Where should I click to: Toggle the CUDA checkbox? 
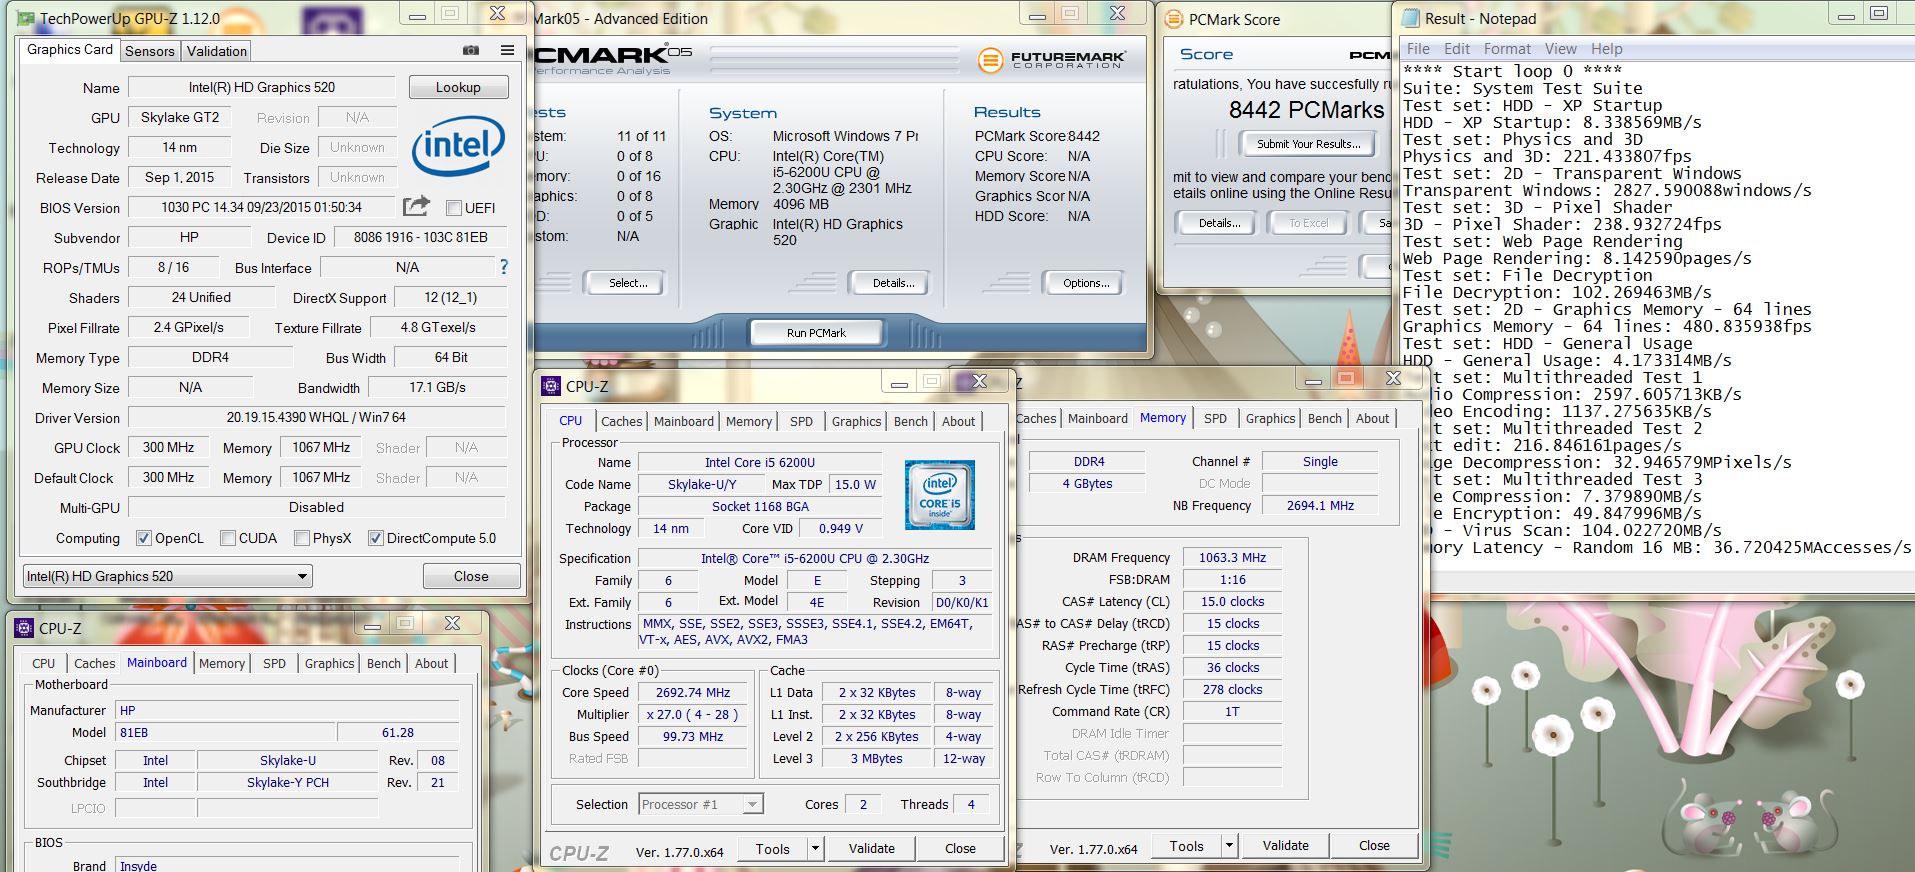coord(228,538)
